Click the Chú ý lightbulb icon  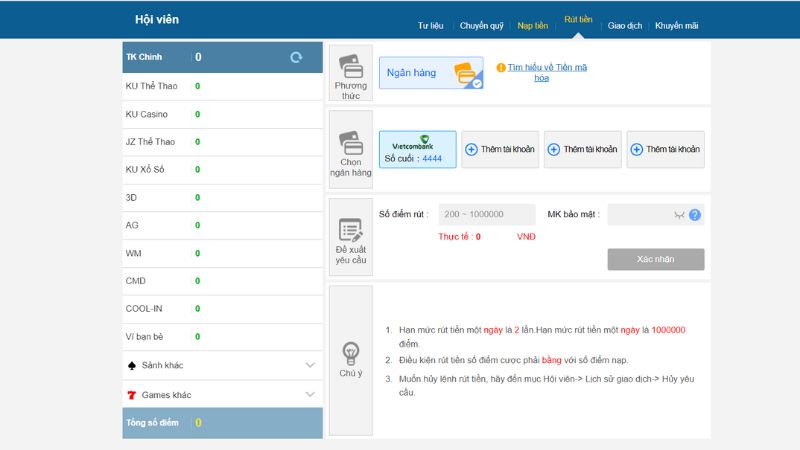(350, 352)
